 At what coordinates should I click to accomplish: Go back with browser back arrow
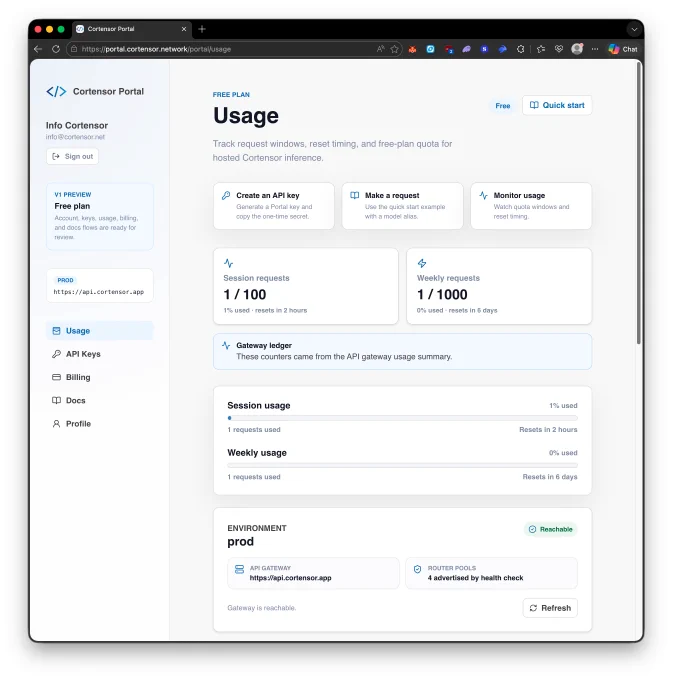pyautogui.click(x=38, y=49)
